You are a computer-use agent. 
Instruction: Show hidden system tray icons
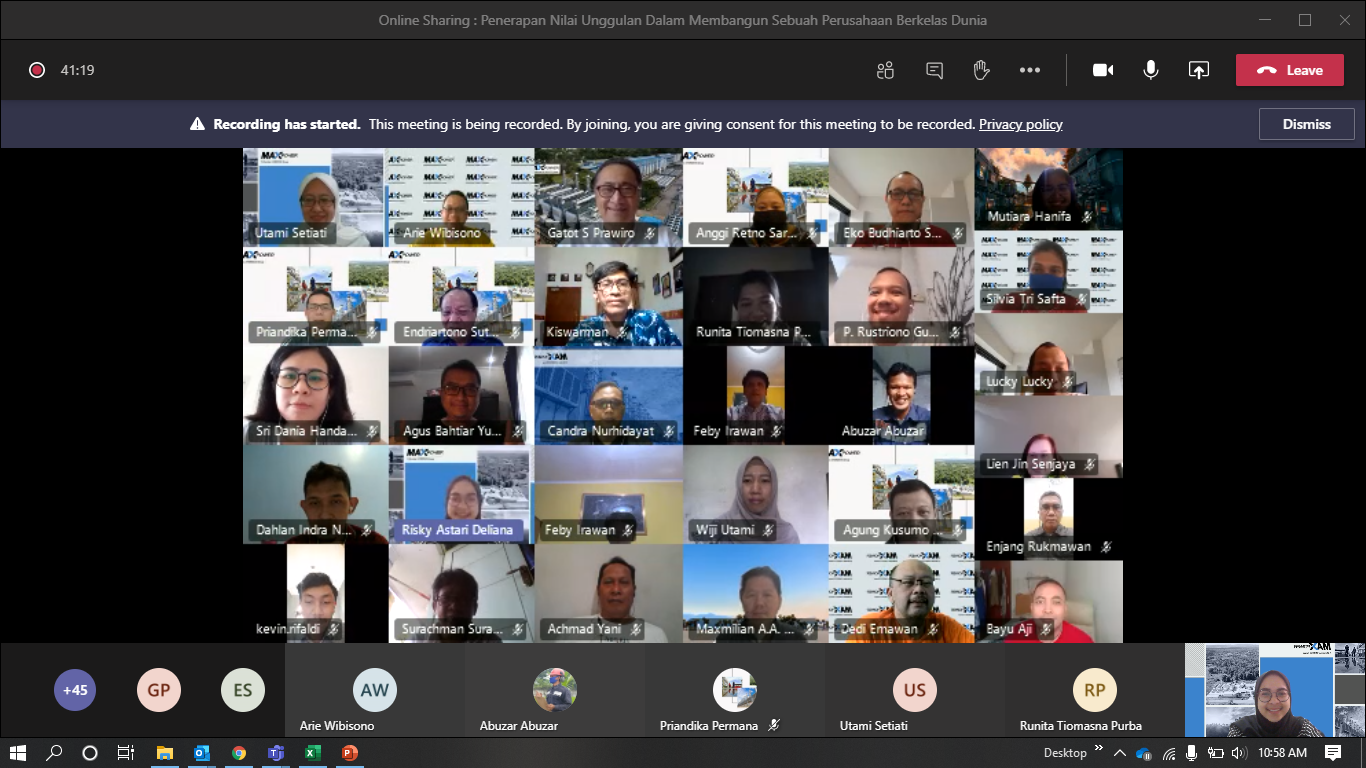pyautogui.click(x=1119, y=753)
